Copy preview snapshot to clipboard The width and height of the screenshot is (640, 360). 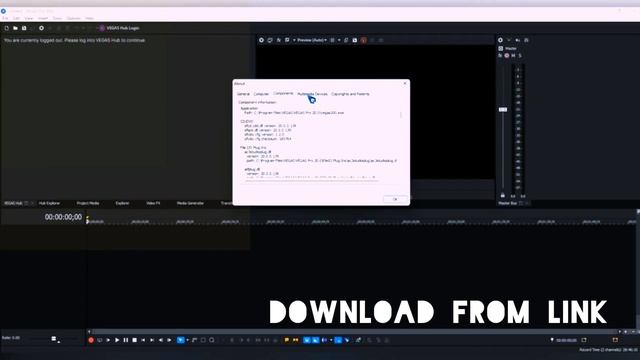pos(346,40)
